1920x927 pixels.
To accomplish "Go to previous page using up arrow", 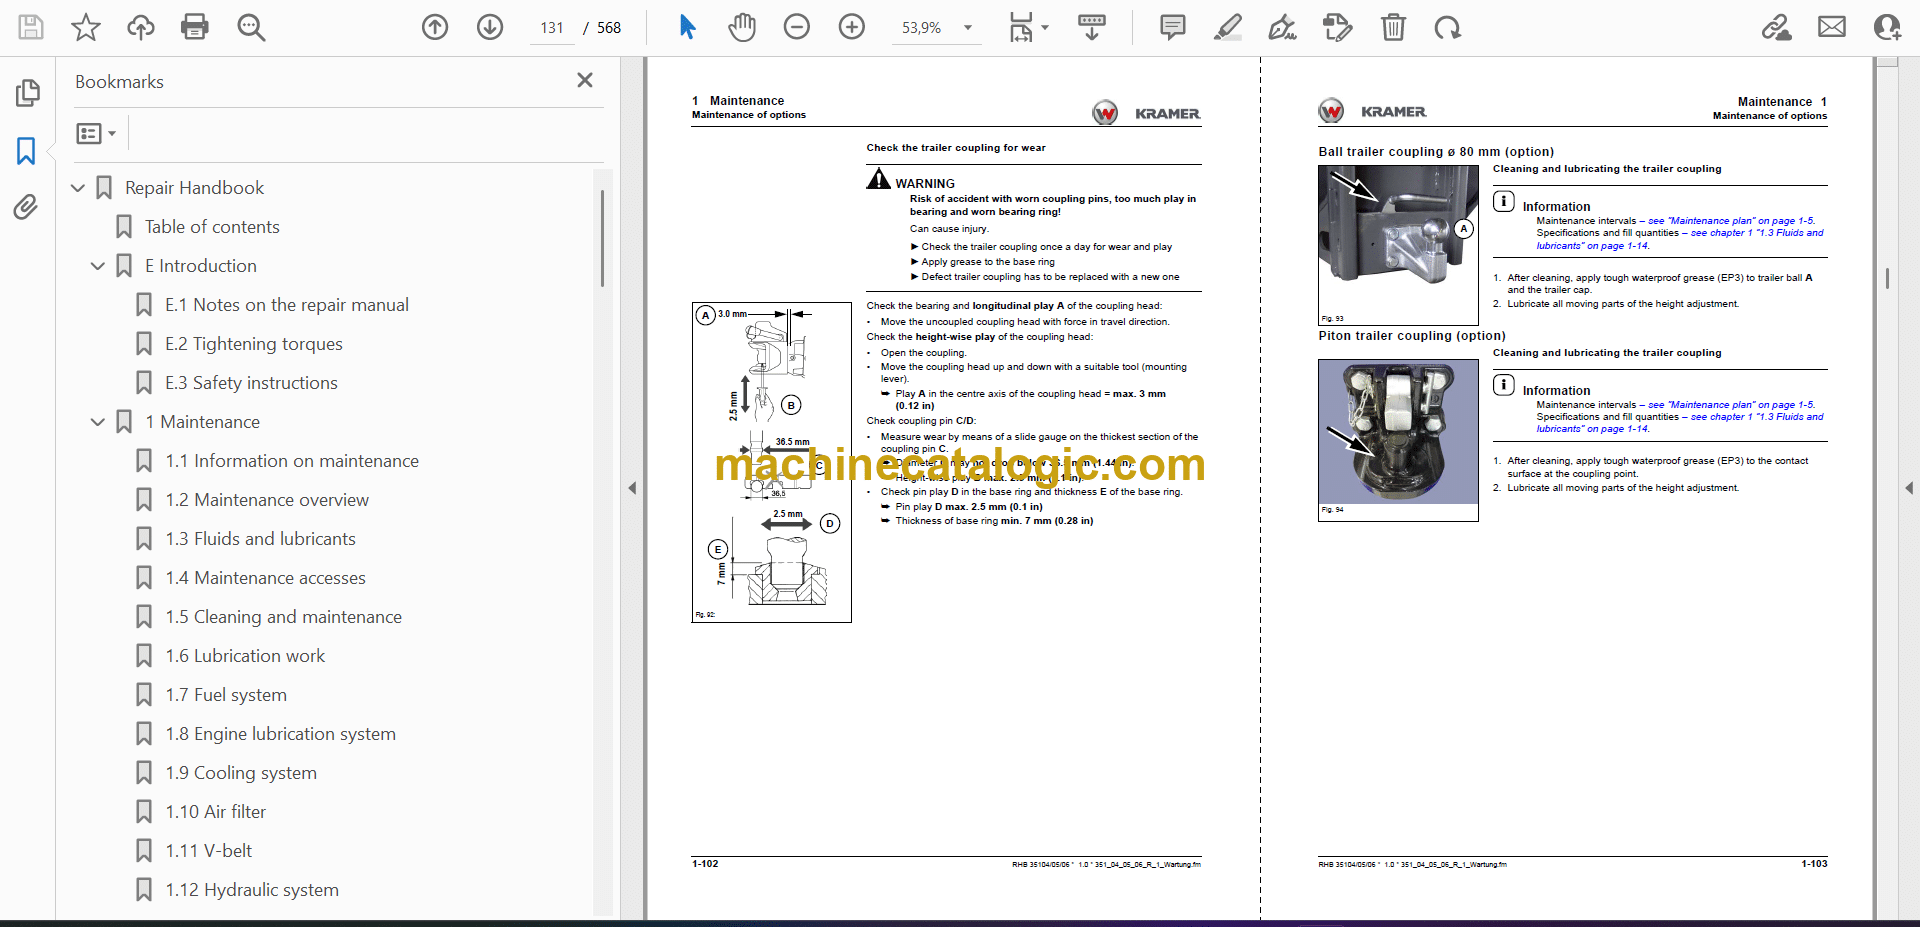I will point(435,27).
